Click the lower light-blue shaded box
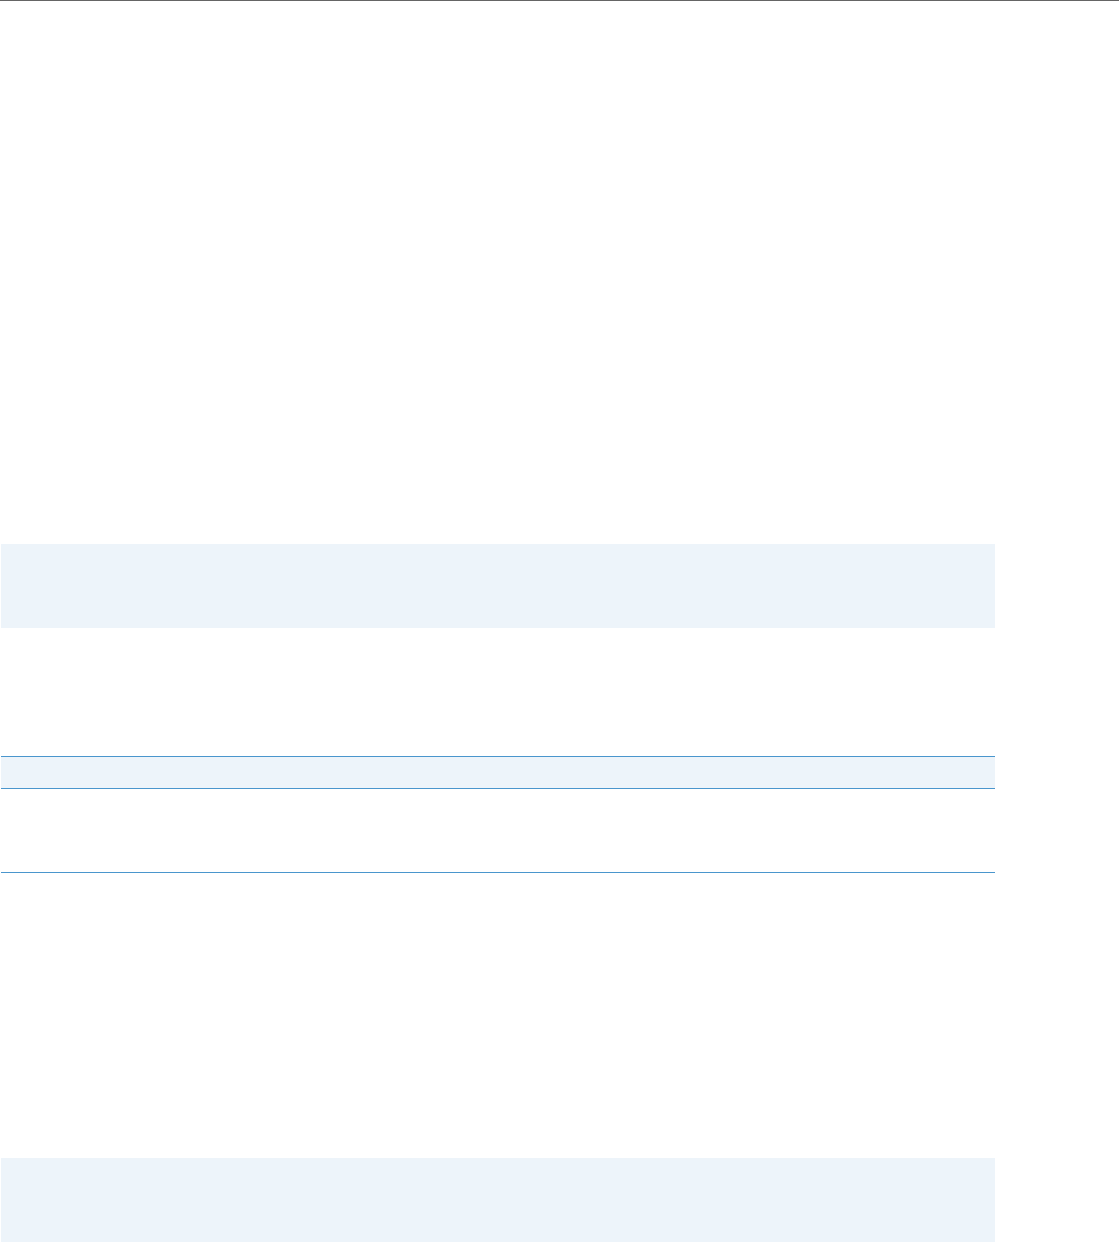 click(498, 1199)
